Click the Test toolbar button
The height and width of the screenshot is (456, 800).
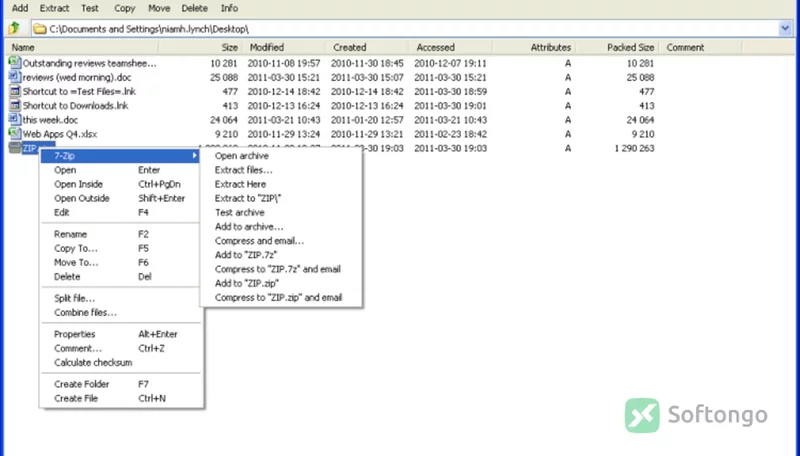click(90, 8)
